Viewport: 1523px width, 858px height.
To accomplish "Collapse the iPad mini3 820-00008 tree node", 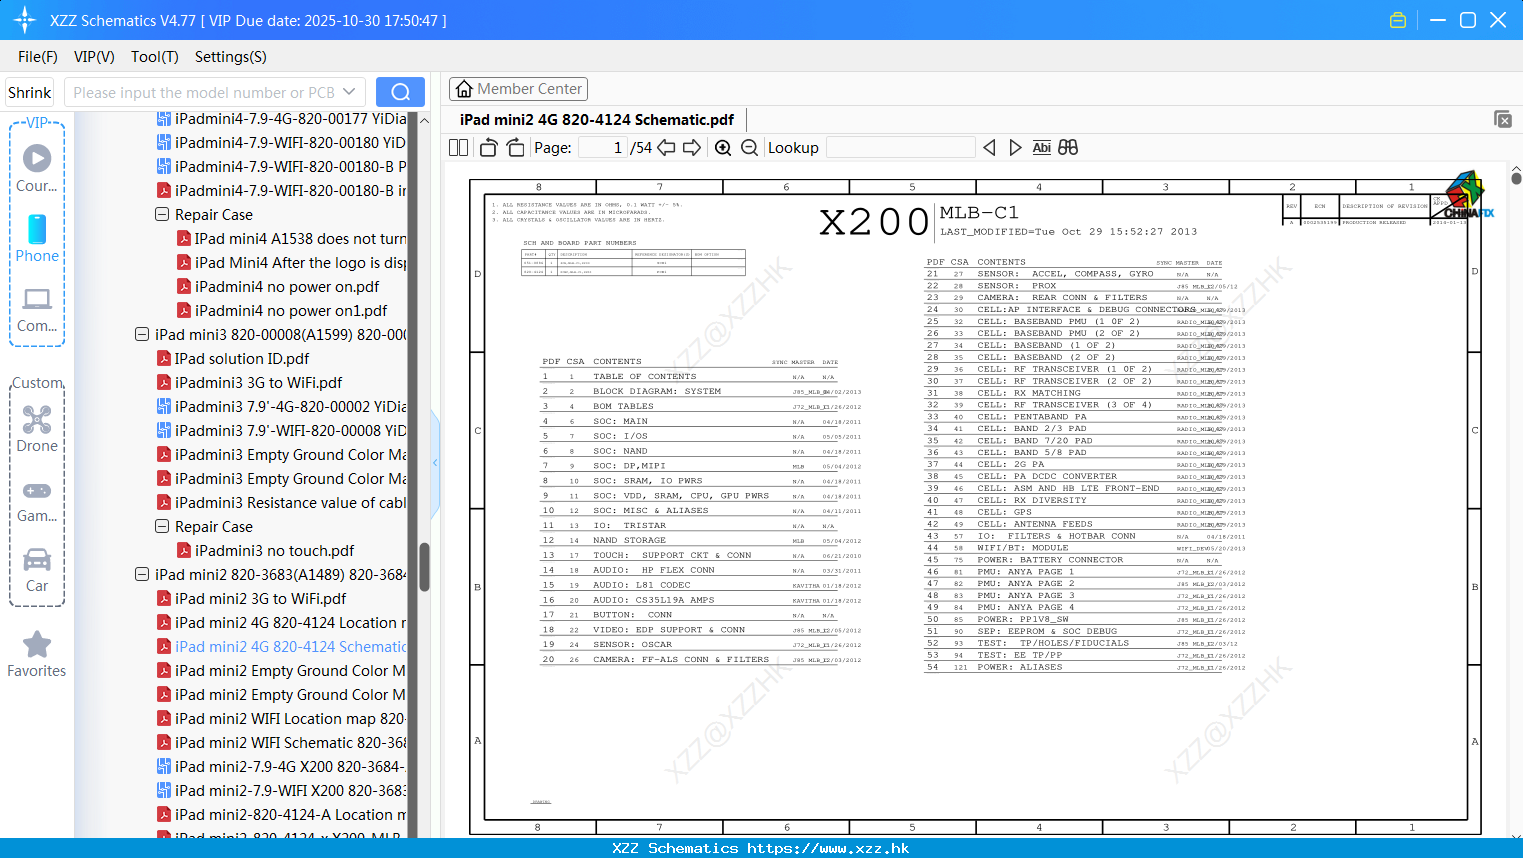I will [142, 334].
